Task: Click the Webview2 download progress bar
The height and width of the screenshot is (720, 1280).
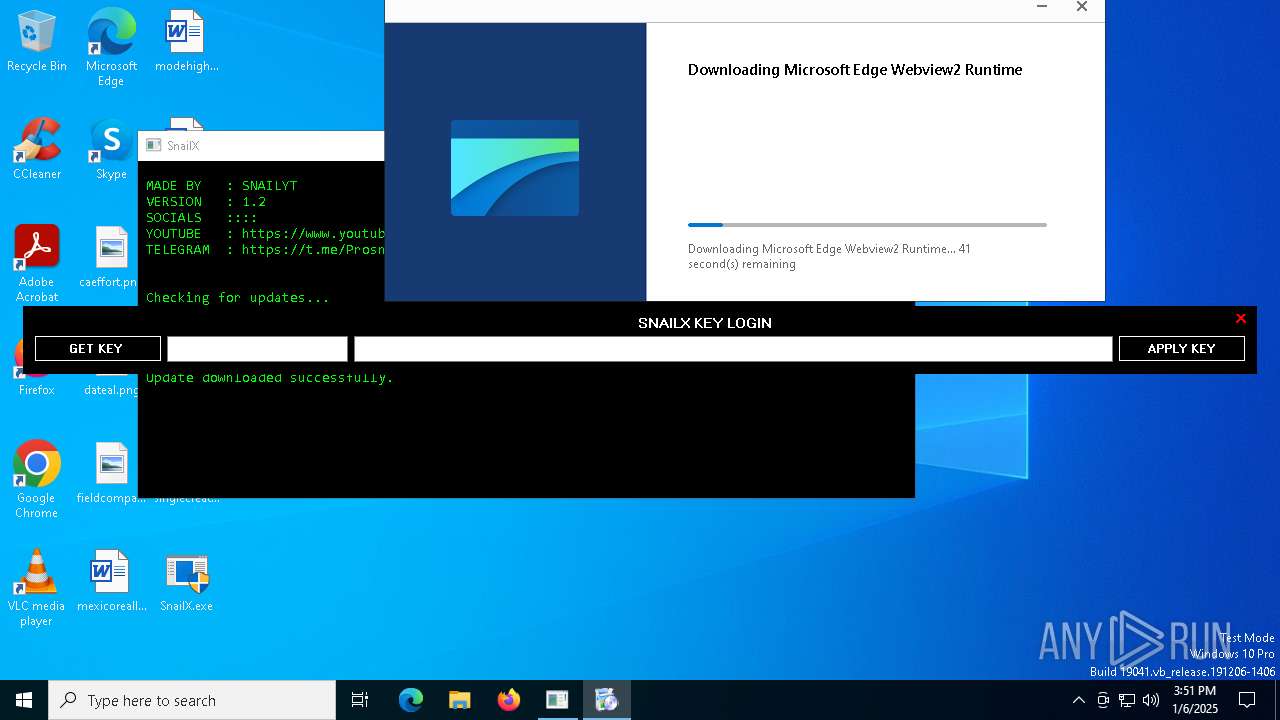Action: (x=867, y=225)
